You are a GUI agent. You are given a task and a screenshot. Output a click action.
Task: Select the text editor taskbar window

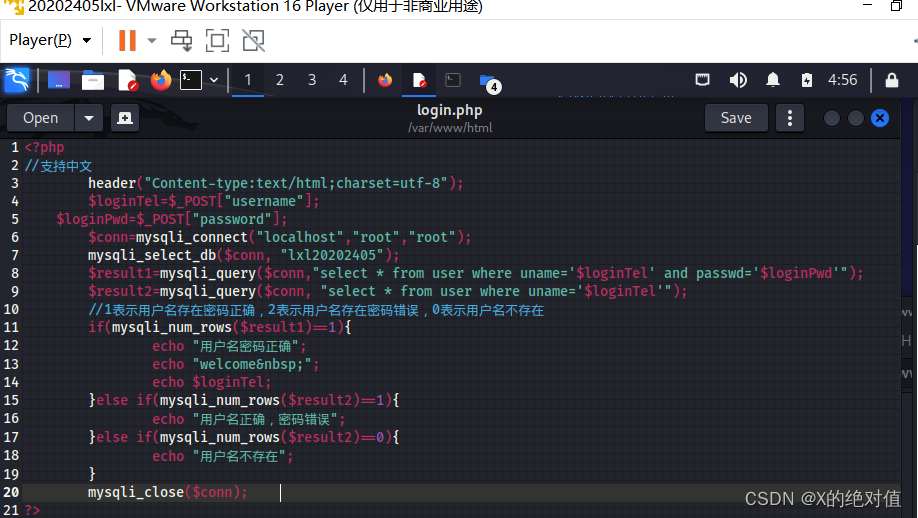coord(419,80)
